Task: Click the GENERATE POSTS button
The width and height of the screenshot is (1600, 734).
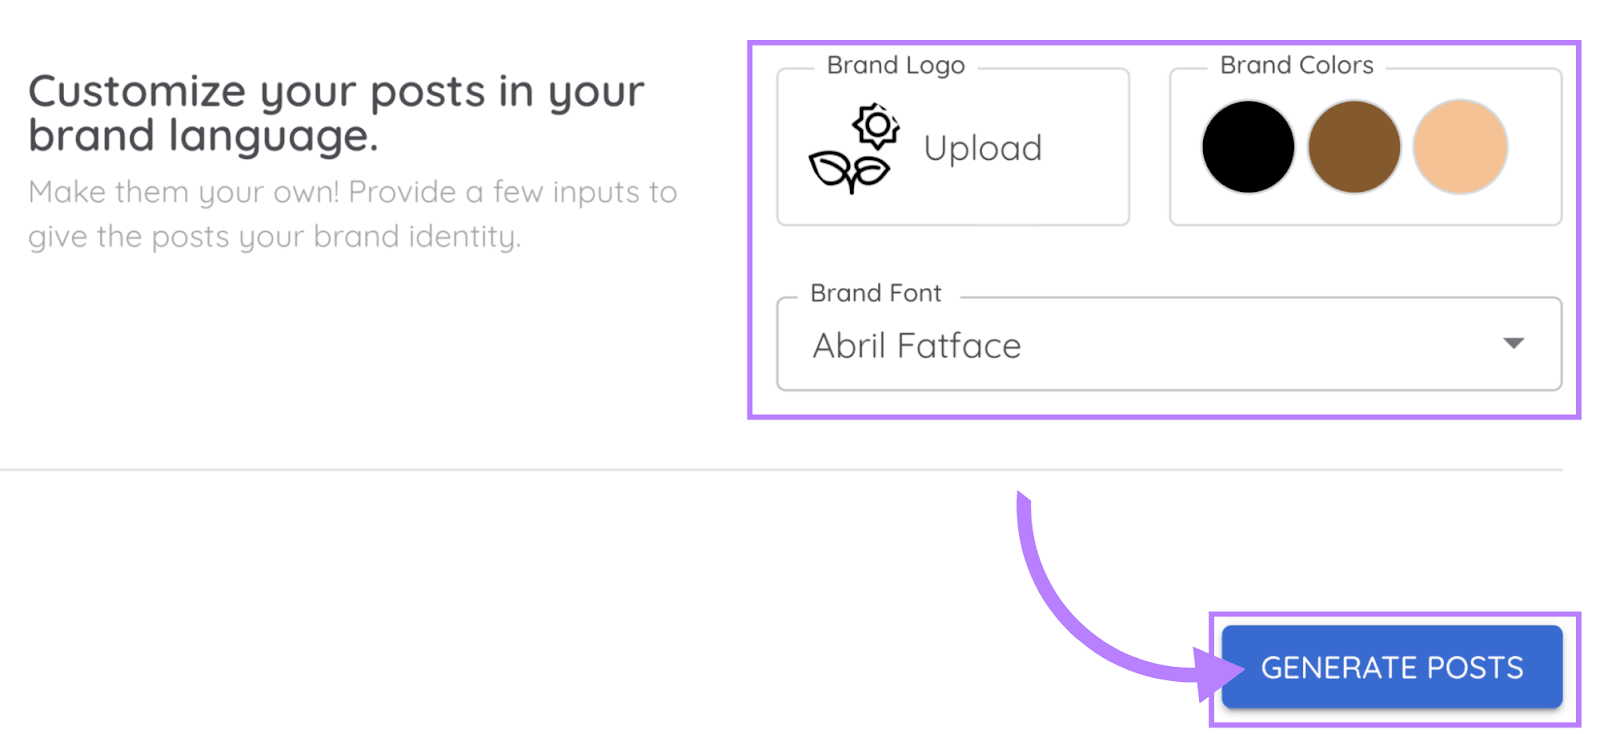Action: [1391, 667]
